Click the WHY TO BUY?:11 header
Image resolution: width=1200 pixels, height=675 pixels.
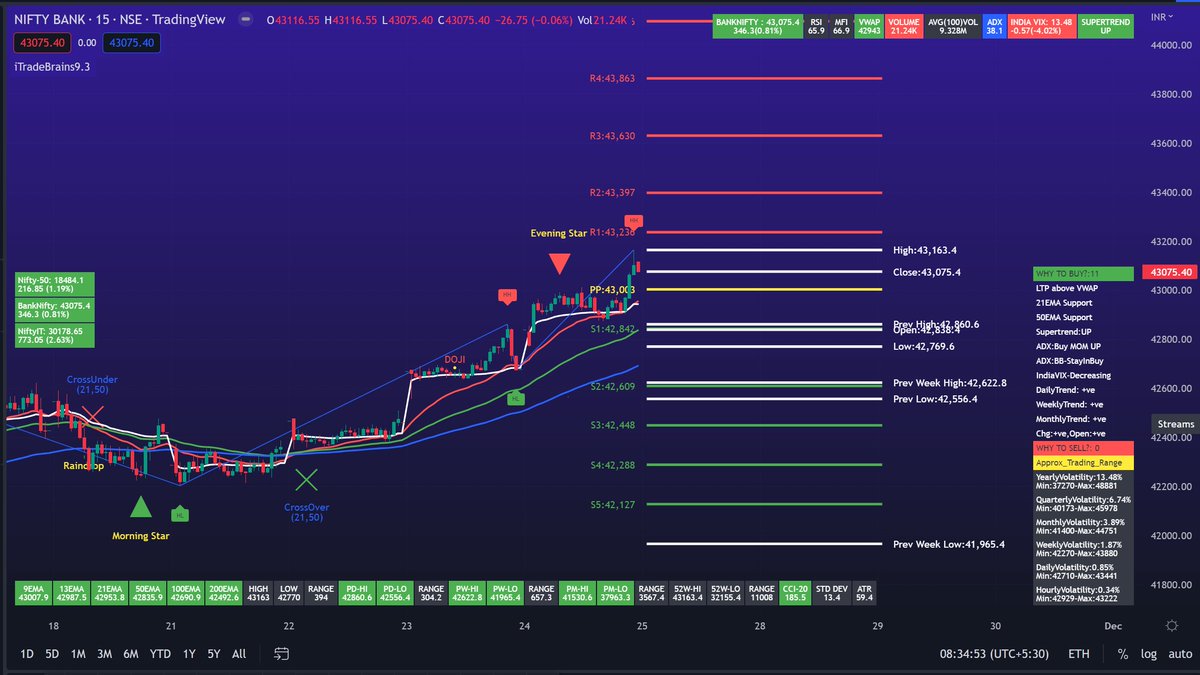pyautogui.click(x=1084, y=273)
